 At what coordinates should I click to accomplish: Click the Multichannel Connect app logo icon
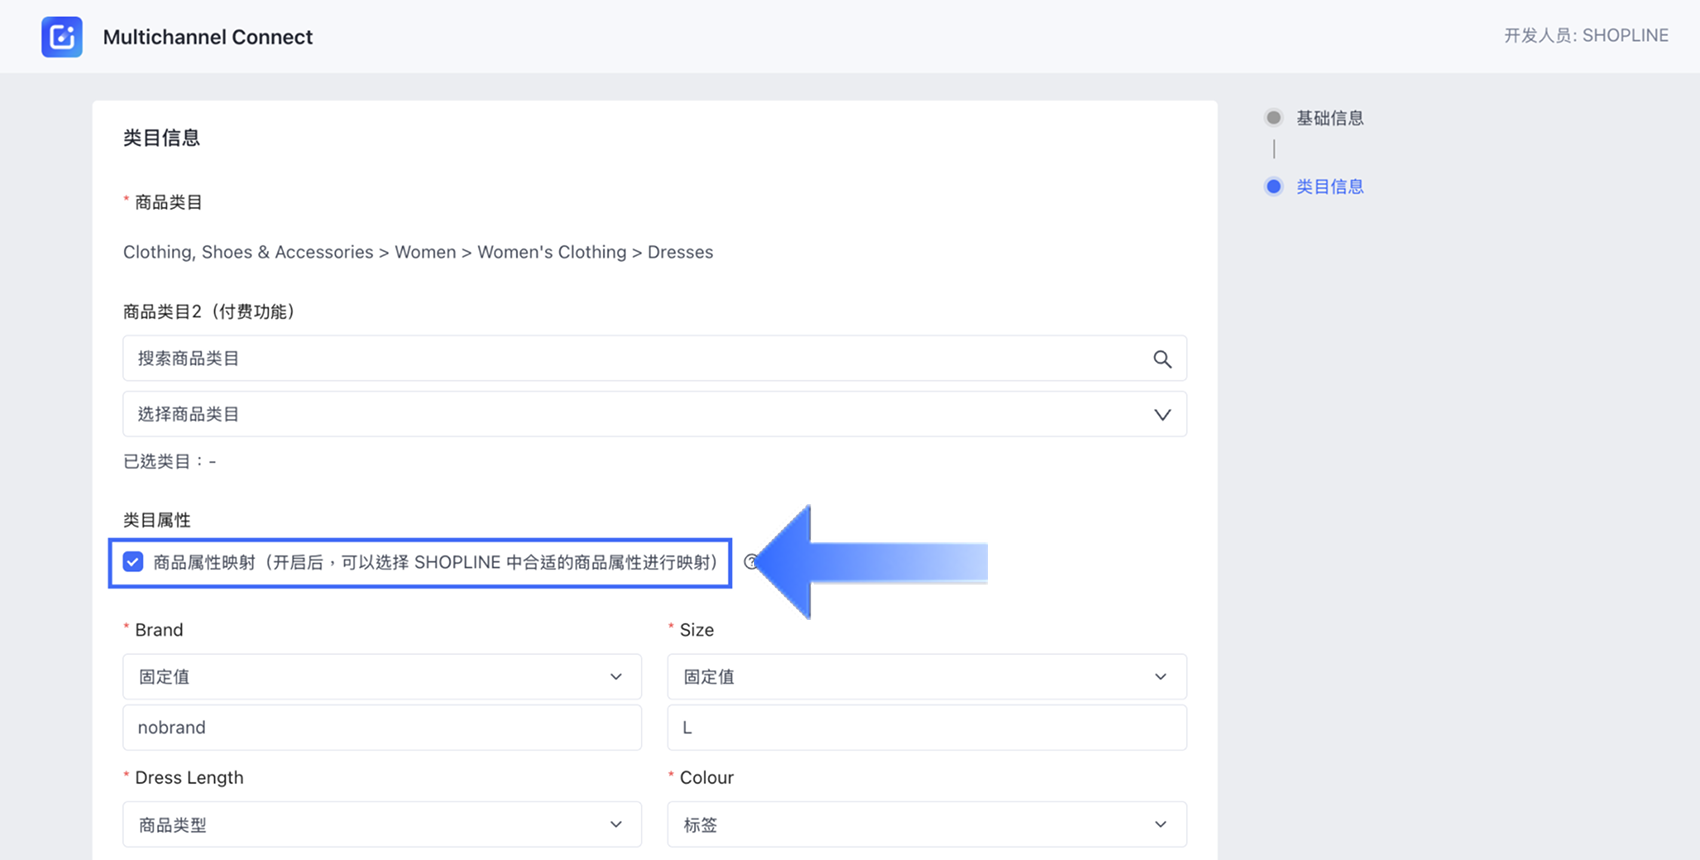click(62, 37)
